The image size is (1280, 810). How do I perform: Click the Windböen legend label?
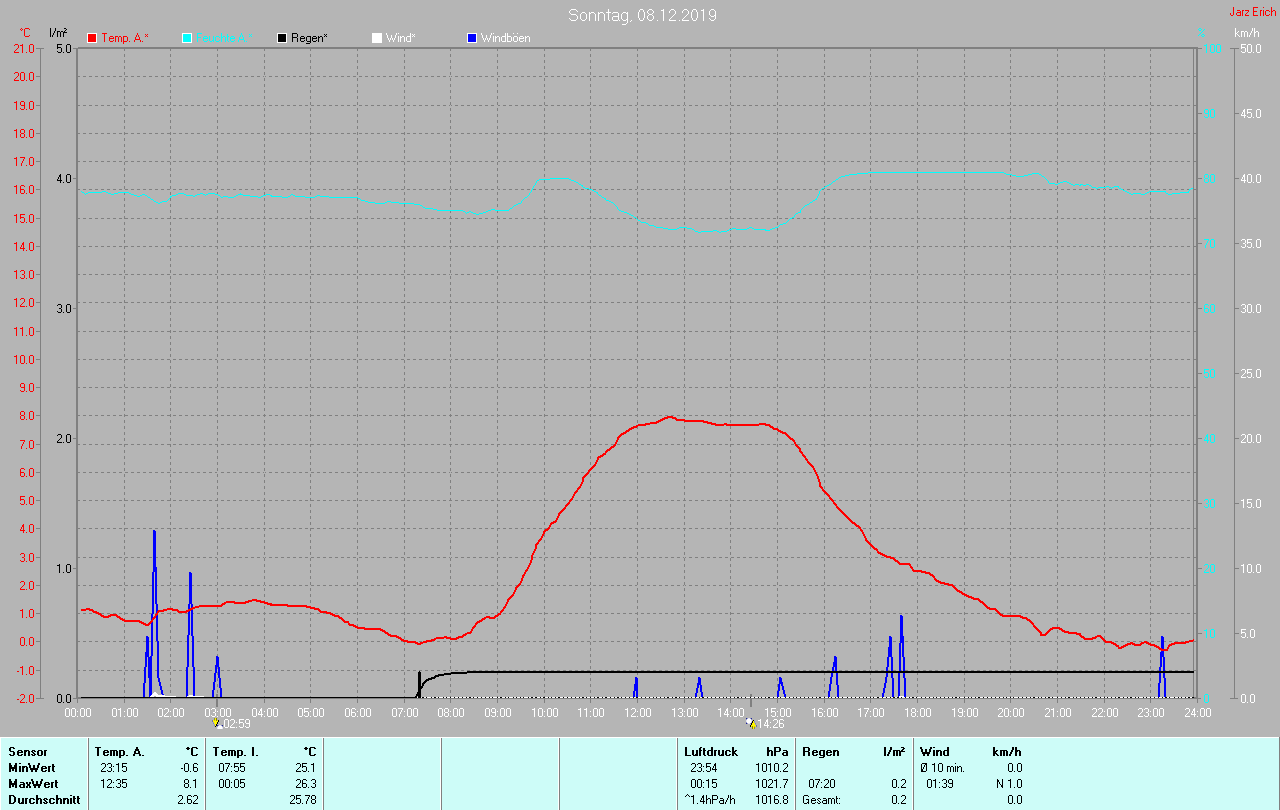[505, 38]
